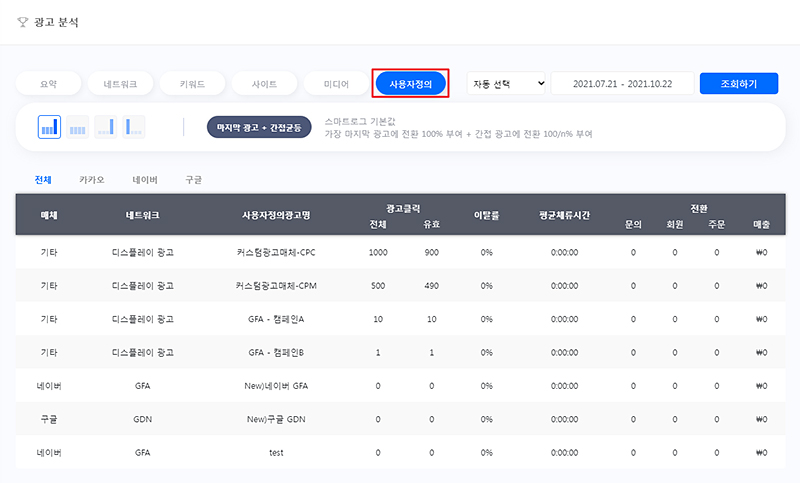The height and width of the screenshot is (483, 800).
Task: Click the 커스텀광고매체-CPC ad name
Action: tap(276, 252)
